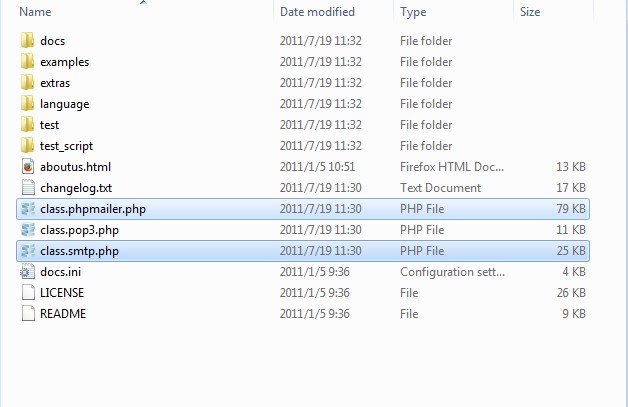Click the PHP File type of class.pop3.php
Screen dimensions: 628x407
[422, 230]
